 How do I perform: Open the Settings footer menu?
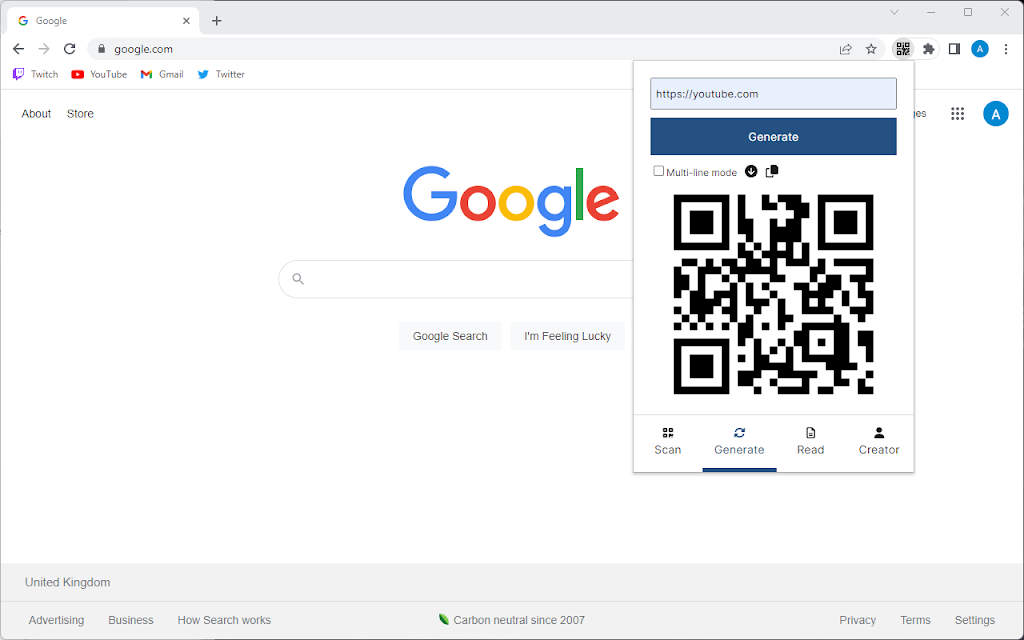click(x=974, y=620)
